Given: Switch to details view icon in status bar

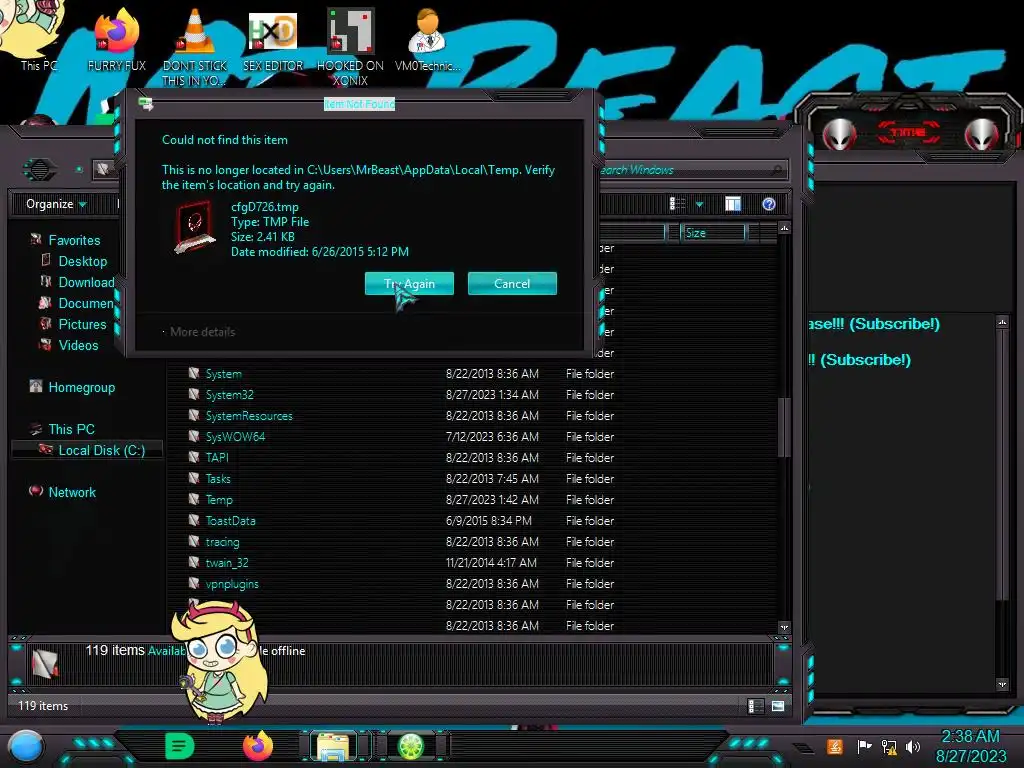Looking at the screenshot, I should tap(755, 706).
